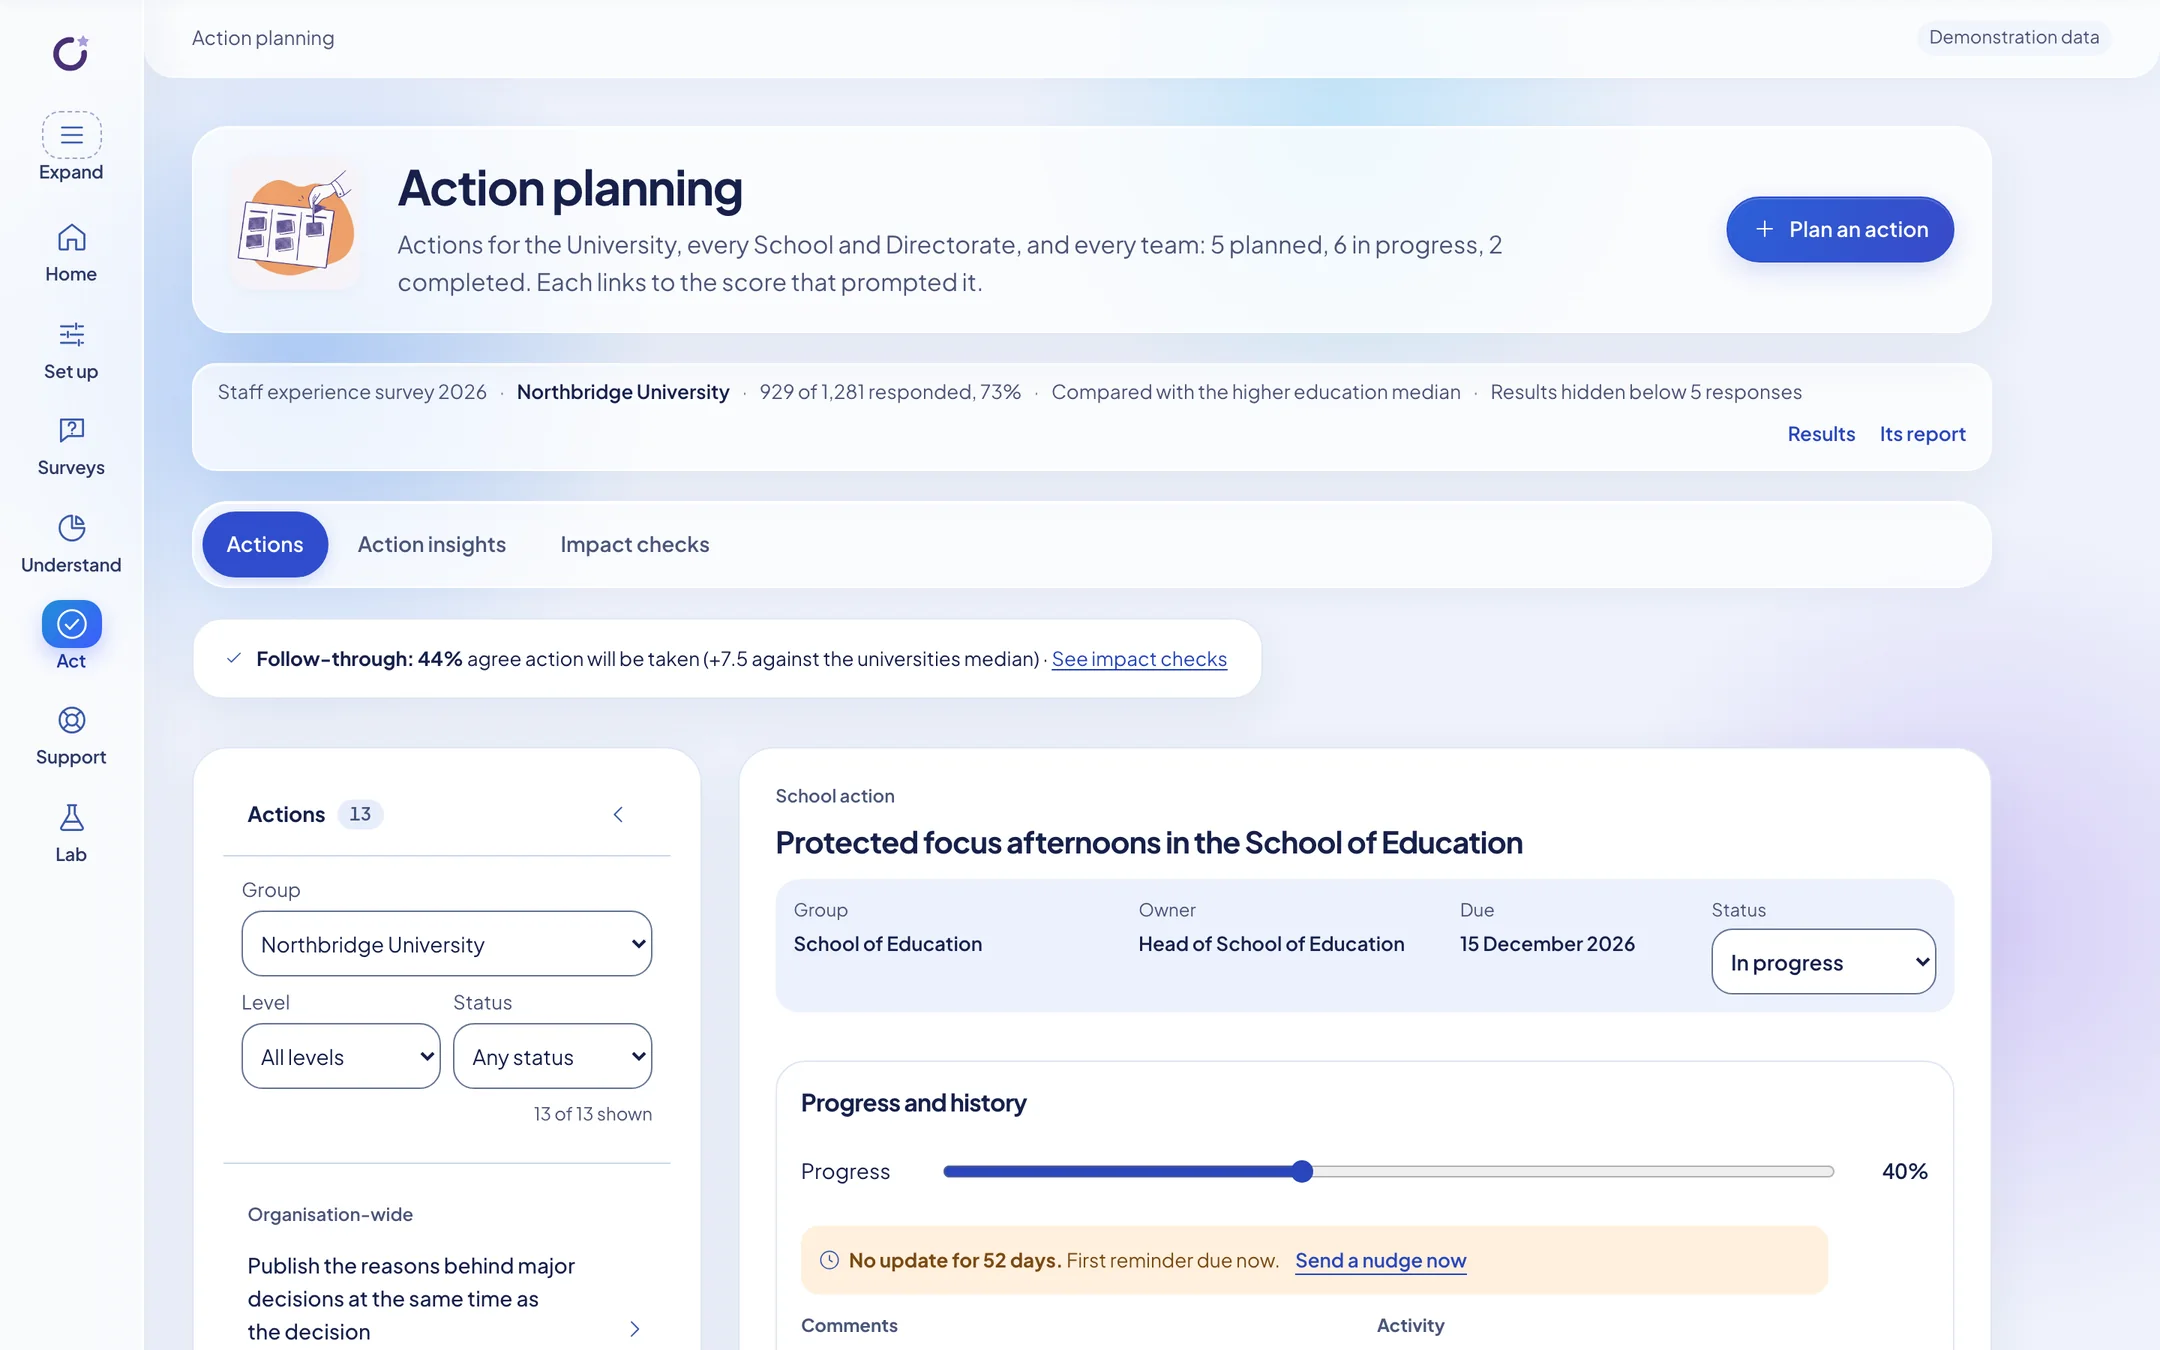Click the Plan an action button

coord(1840,230)
